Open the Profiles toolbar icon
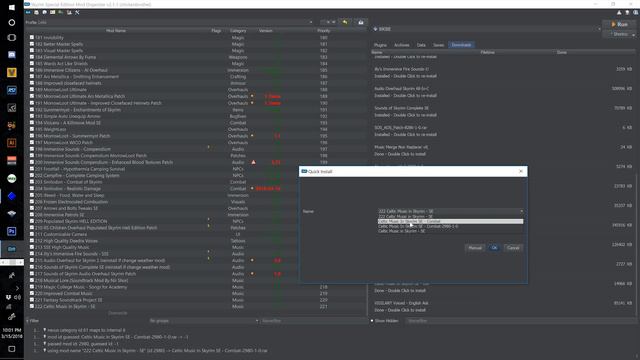Image resolution: width=640 pixels, height=360 pixels. coord(53,13)
